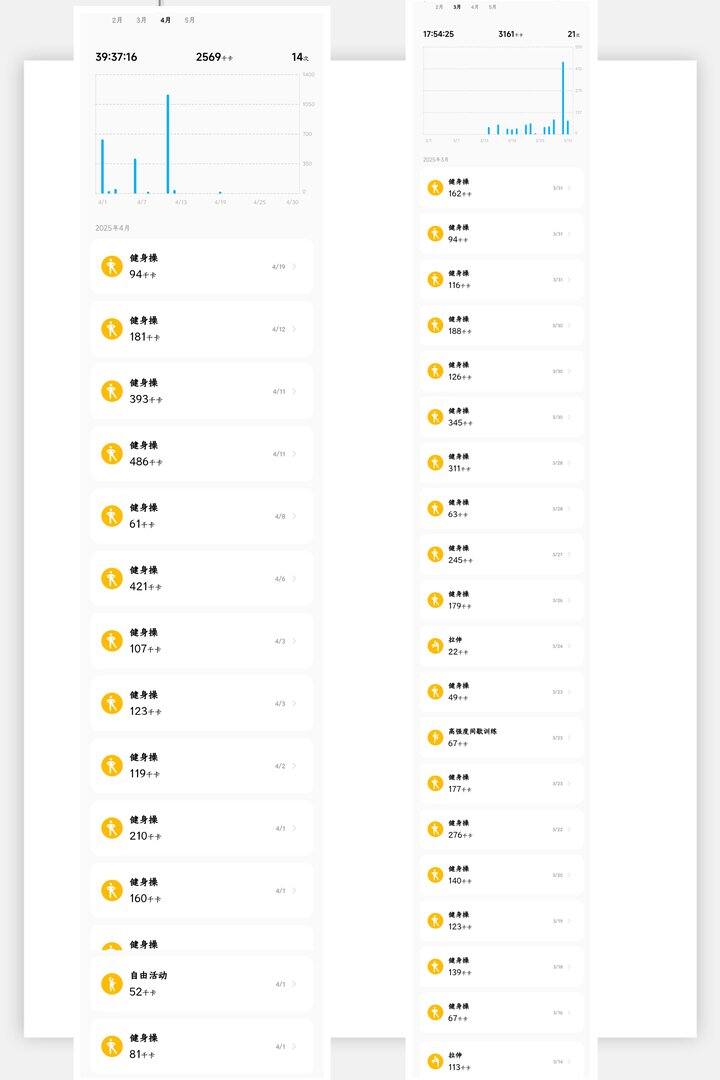Image resolution: width=720 pixels, height=1080 pixels.
Task: Select 3月 tab above 2569 total
Action: (x=141, y=21)
